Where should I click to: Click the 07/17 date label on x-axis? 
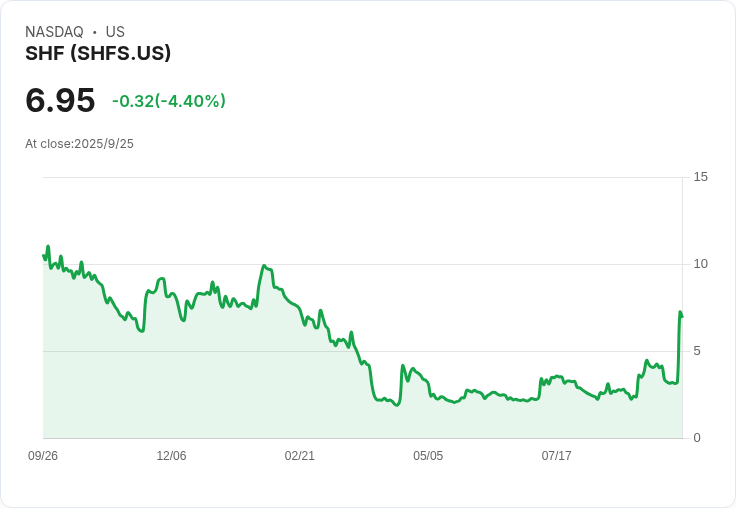point(556,455)
